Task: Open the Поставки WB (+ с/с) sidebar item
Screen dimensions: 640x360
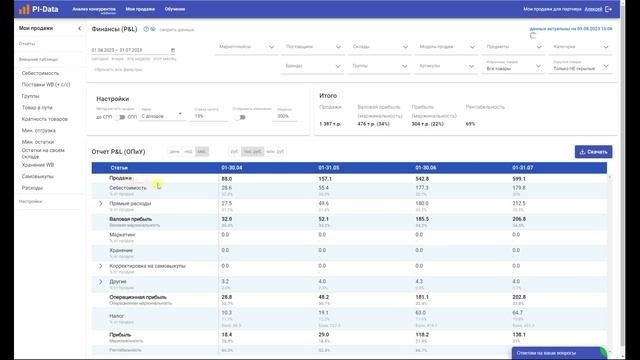Action: 46,84
